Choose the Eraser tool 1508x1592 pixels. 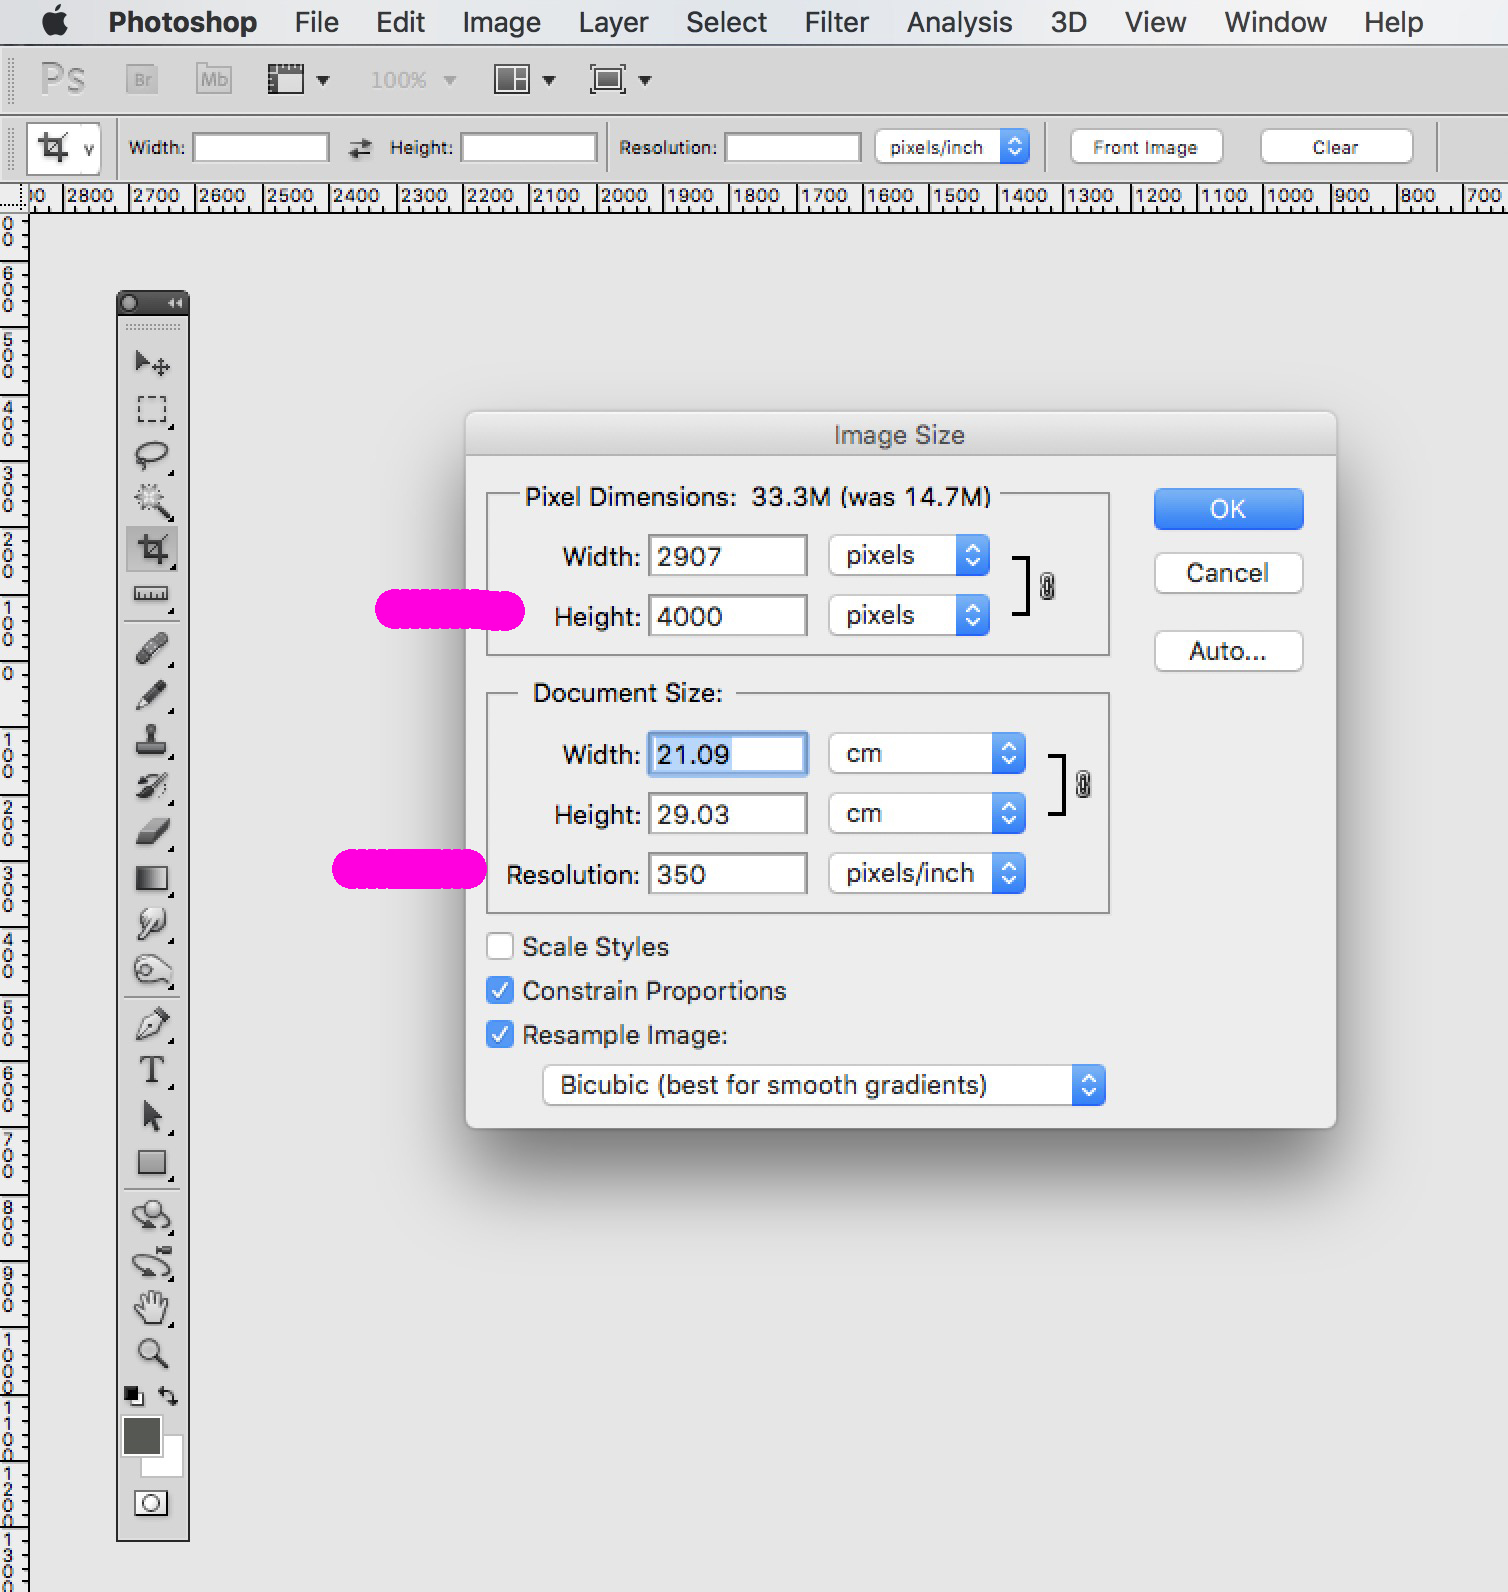tap(151, 832)
